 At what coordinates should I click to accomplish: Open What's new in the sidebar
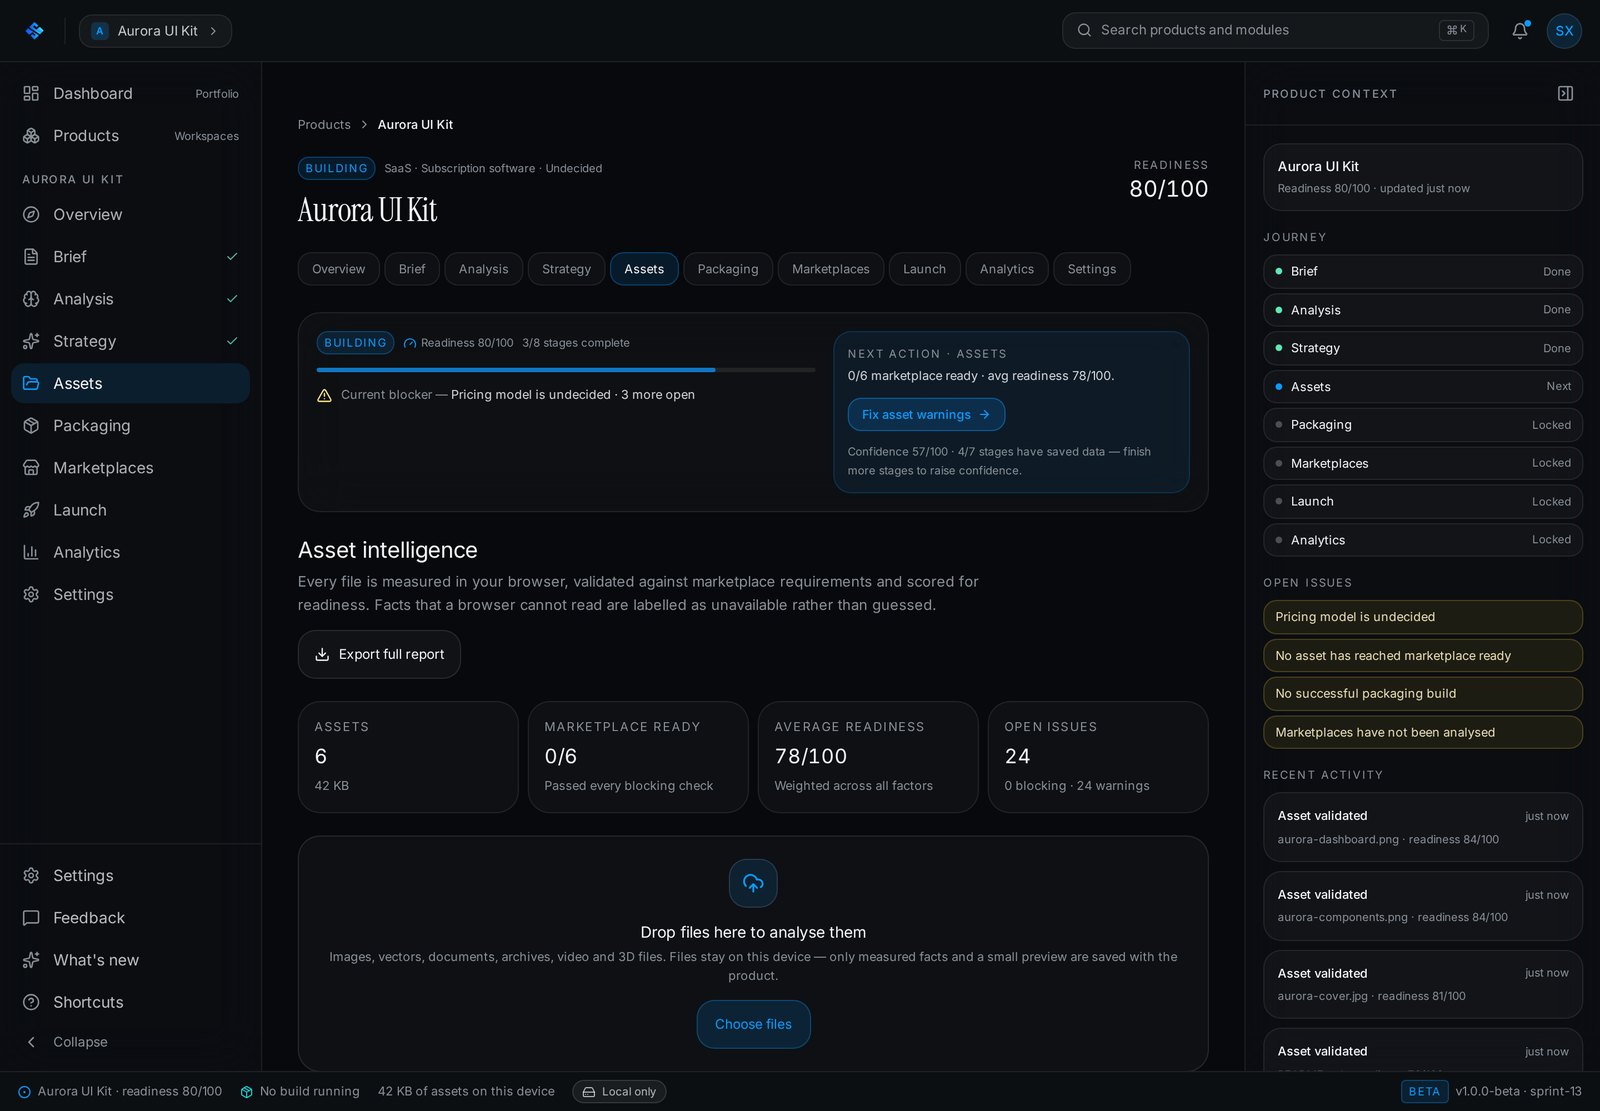tap(130, 960)
